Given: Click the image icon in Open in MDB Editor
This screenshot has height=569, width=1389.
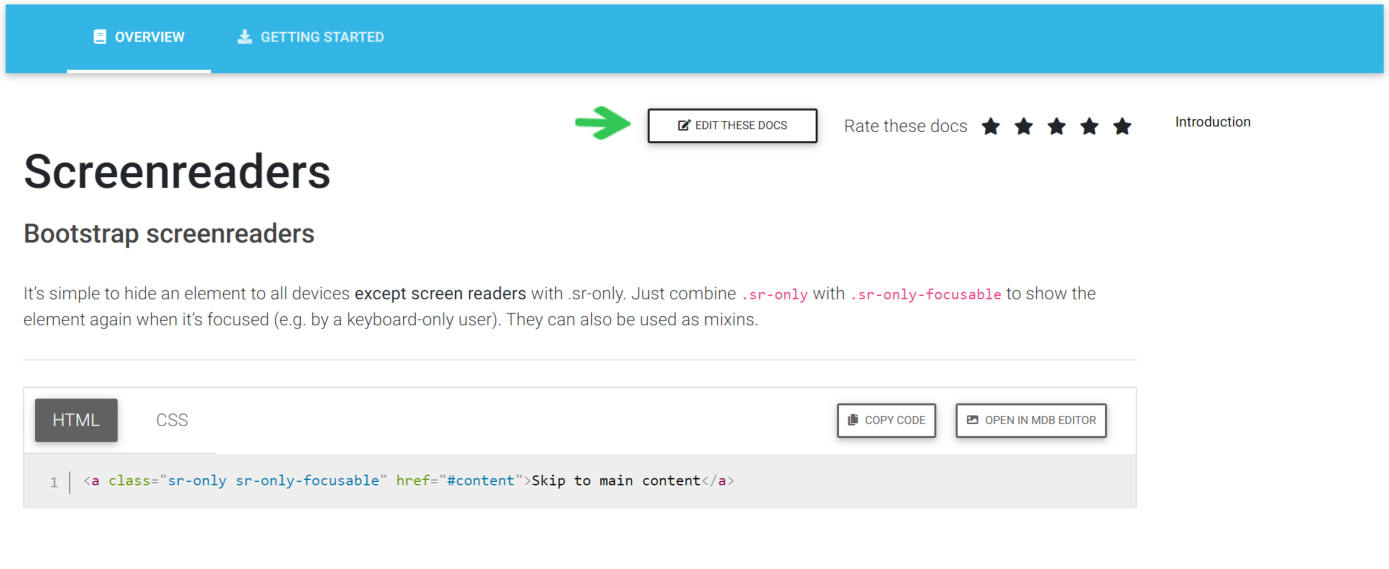Looking at the screenshot, I should click(x=973, y=420).
